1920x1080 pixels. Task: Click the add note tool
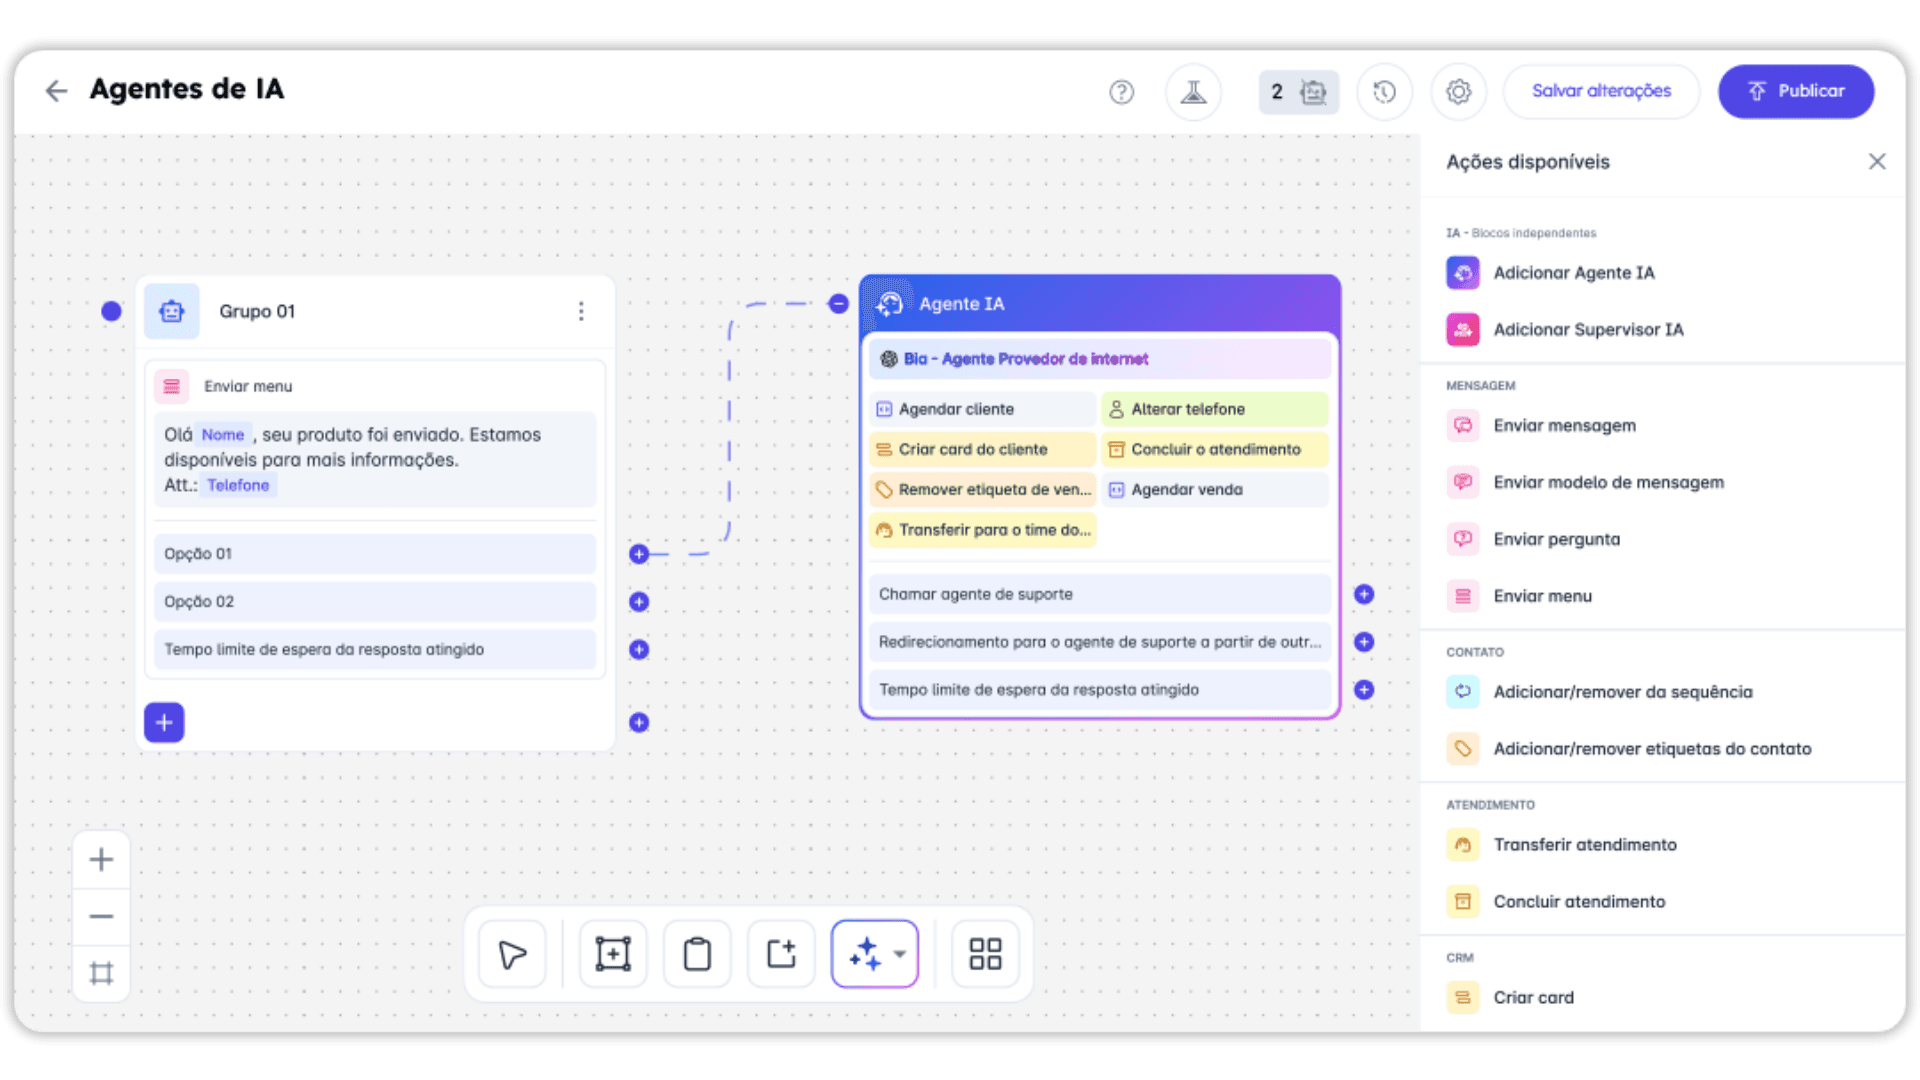[x=781, y=954]
